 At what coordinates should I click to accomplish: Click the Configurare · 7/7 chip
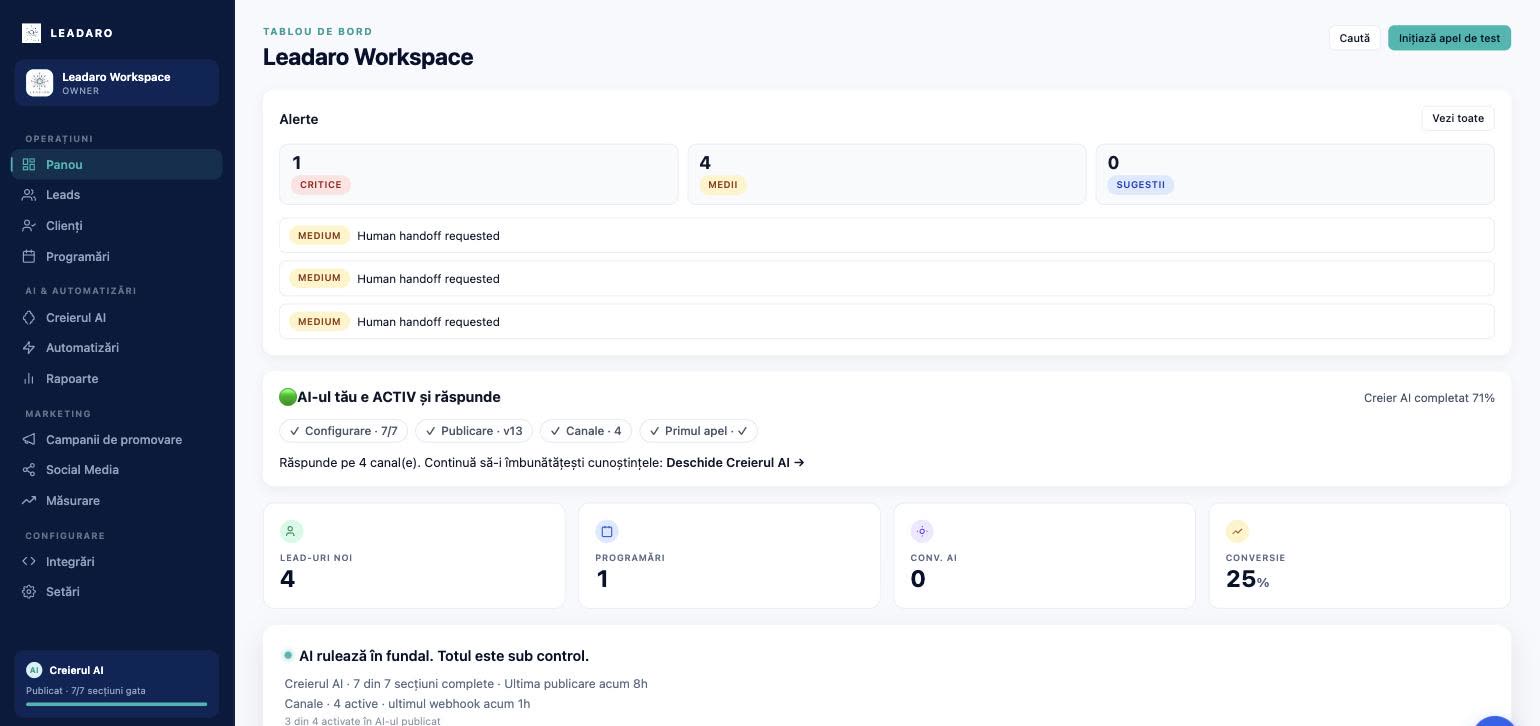[x=343, y=431]
